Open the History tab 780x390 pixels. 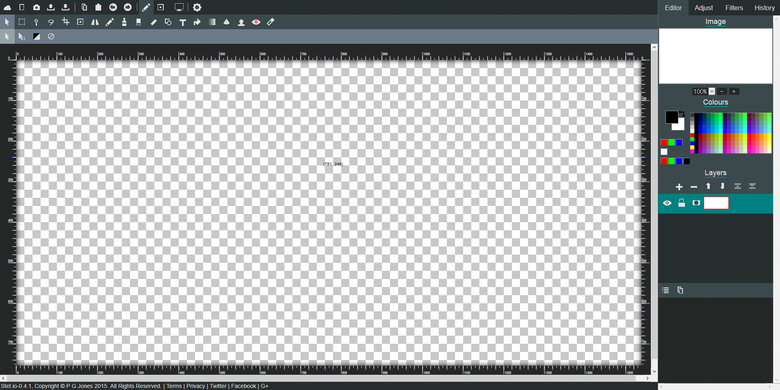point(764,7)
